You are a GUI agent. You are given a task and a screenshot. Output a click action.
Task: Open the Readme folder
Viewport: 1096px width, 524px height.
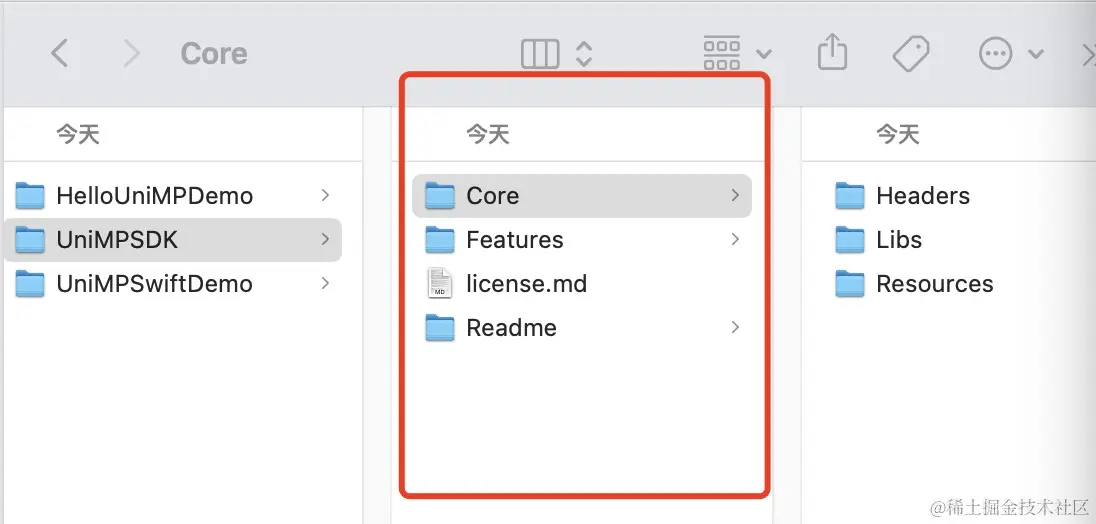pos(582,328)
